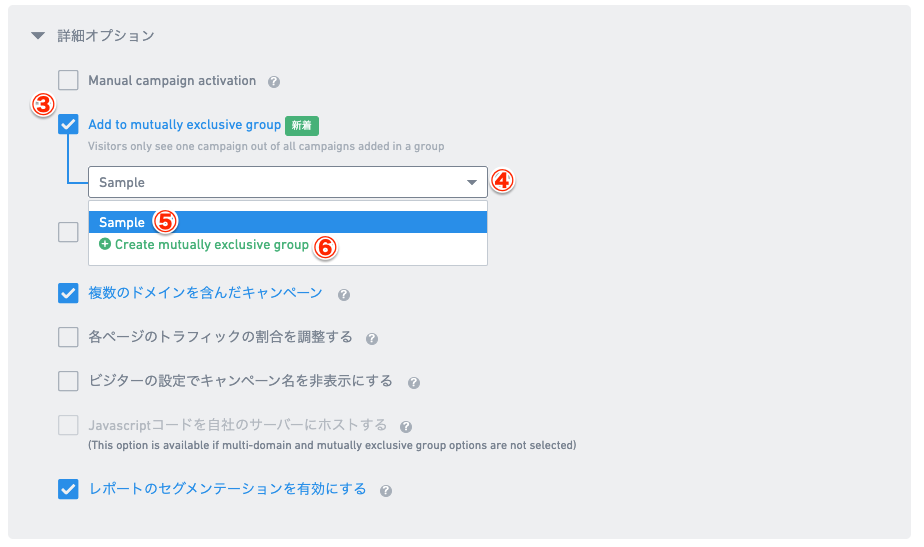Click the green plus icon in dropdown list

105,244
